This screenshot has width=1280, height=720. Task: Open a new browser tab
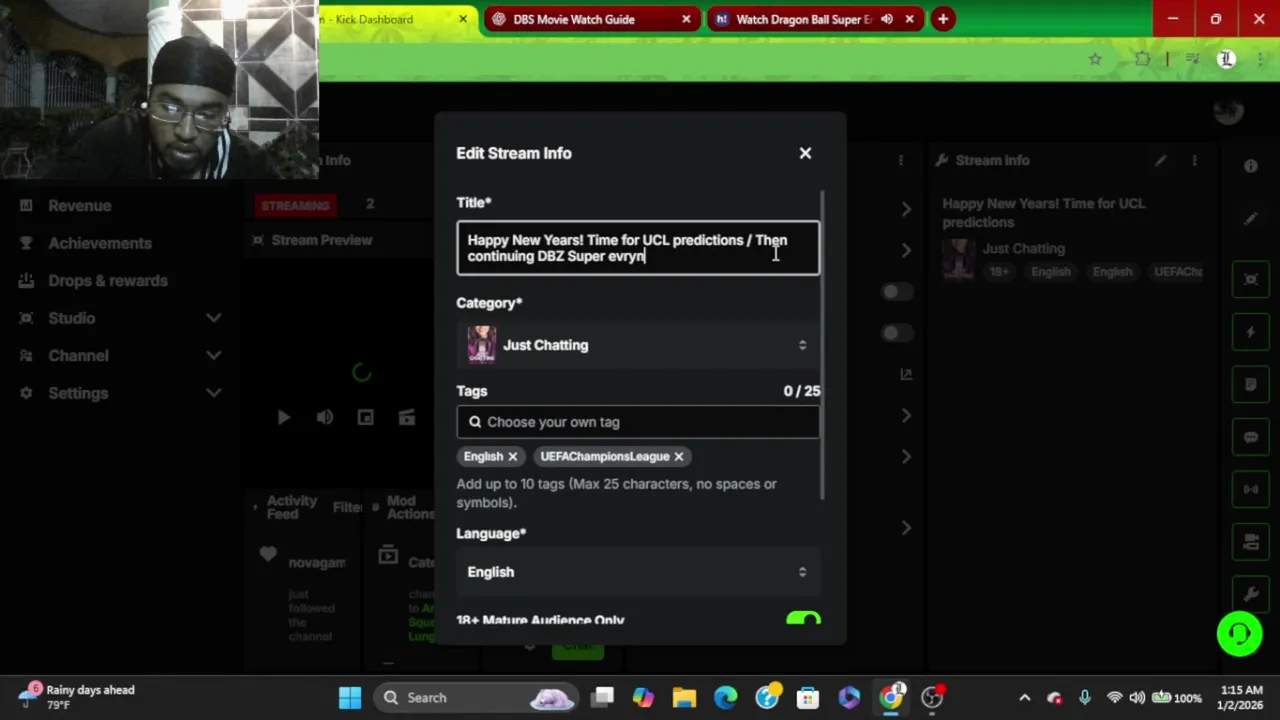pos(942,19)
